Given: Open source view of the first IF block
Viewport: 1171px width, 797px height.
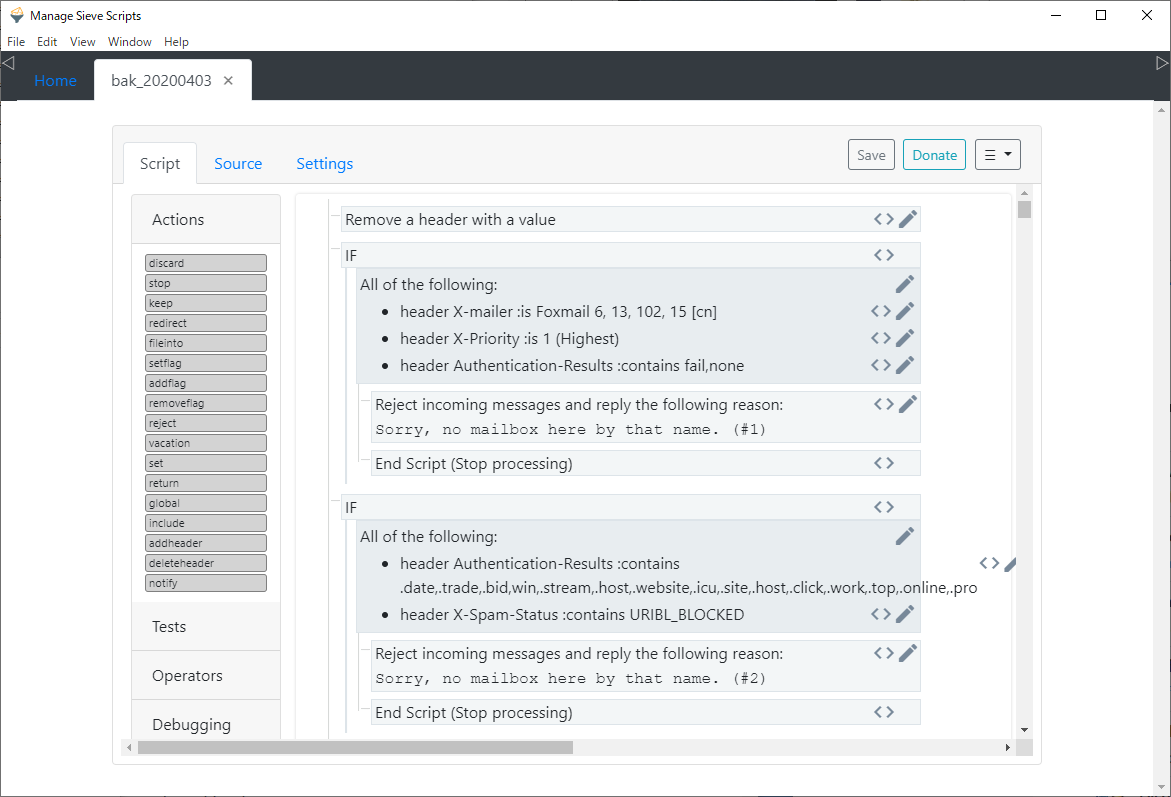Looking at the screenshot, I should pos(882,254).
